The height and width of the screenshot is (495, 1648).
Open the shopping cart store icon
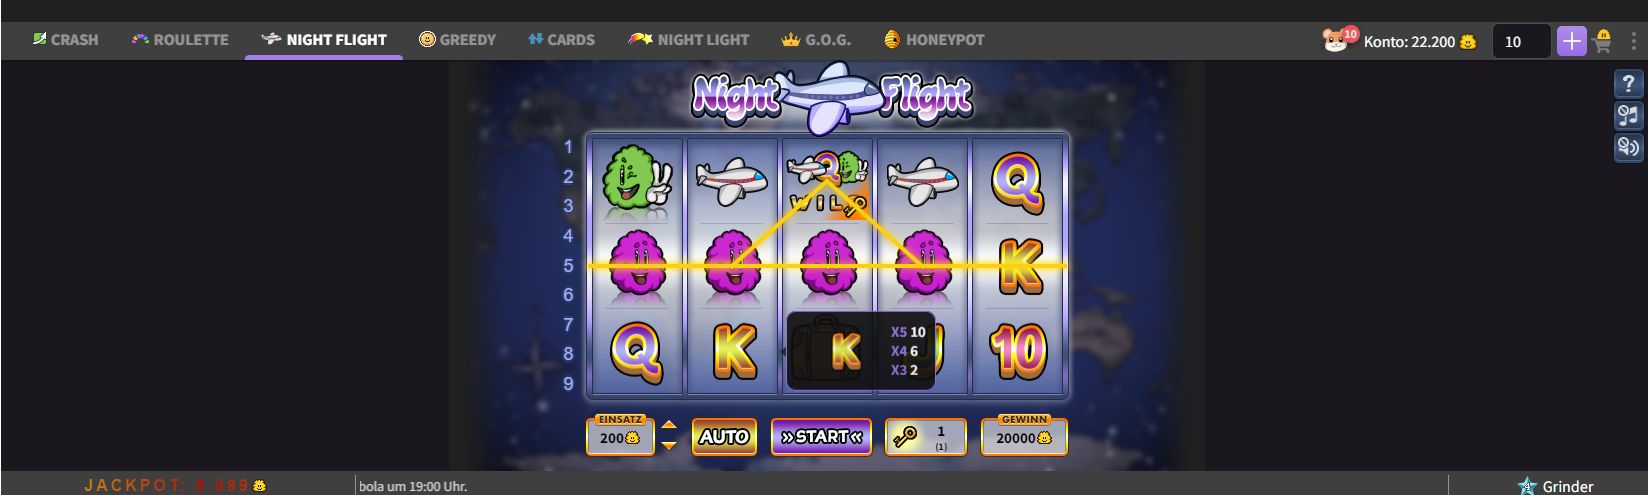tap(1602, 41)
